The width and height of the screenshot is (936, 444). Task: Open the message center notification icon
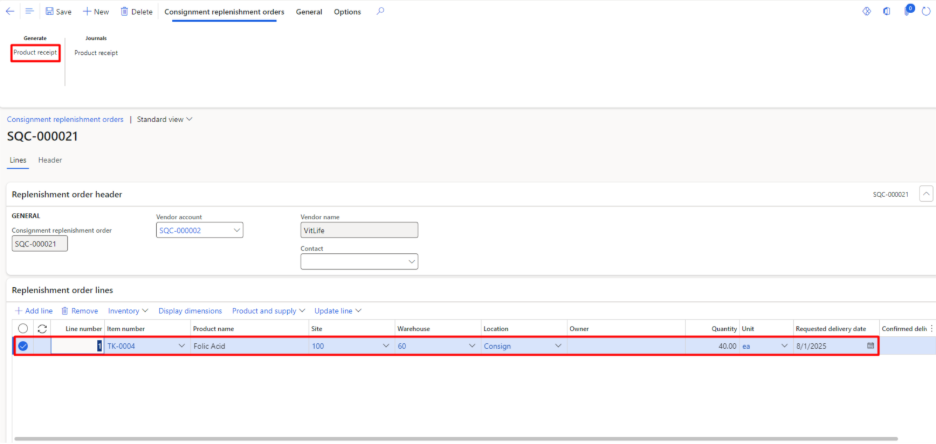[908, 11]
